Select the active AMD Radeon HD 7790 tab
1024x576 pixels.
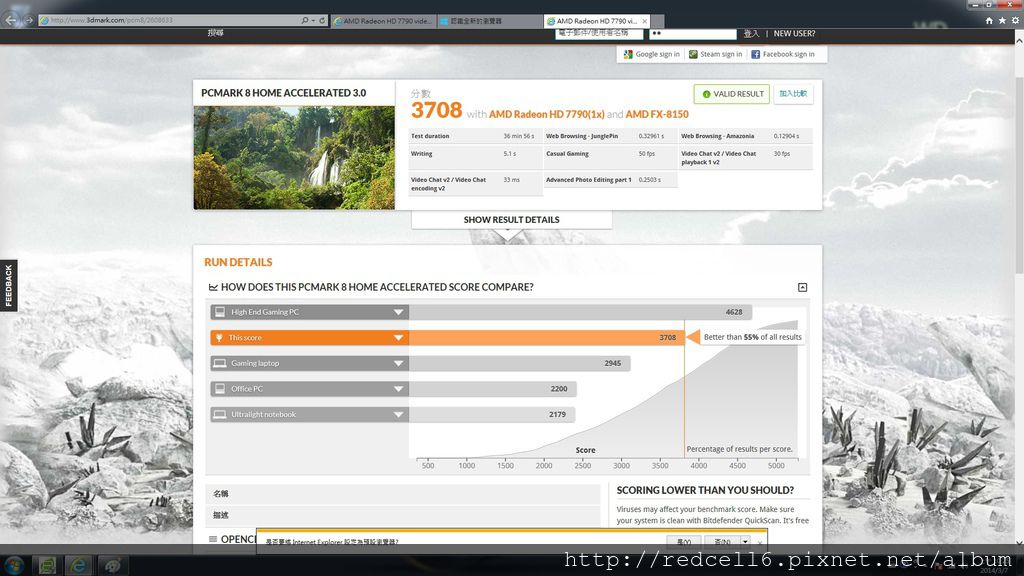(x=596, y=21)
